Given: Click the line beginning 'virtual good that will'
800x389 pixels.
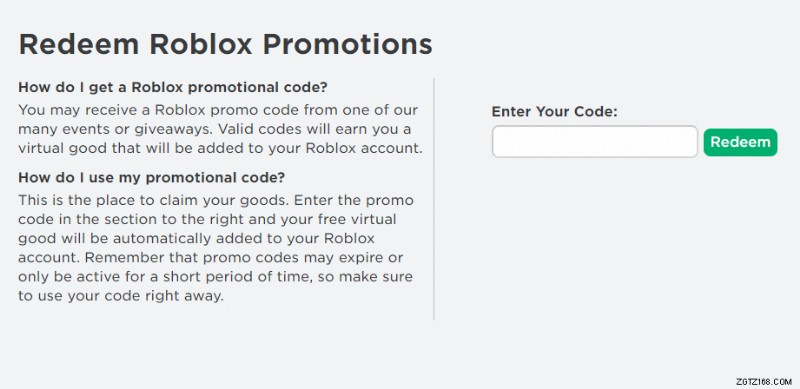Looking at the screenshot, I should pos(220,148).
